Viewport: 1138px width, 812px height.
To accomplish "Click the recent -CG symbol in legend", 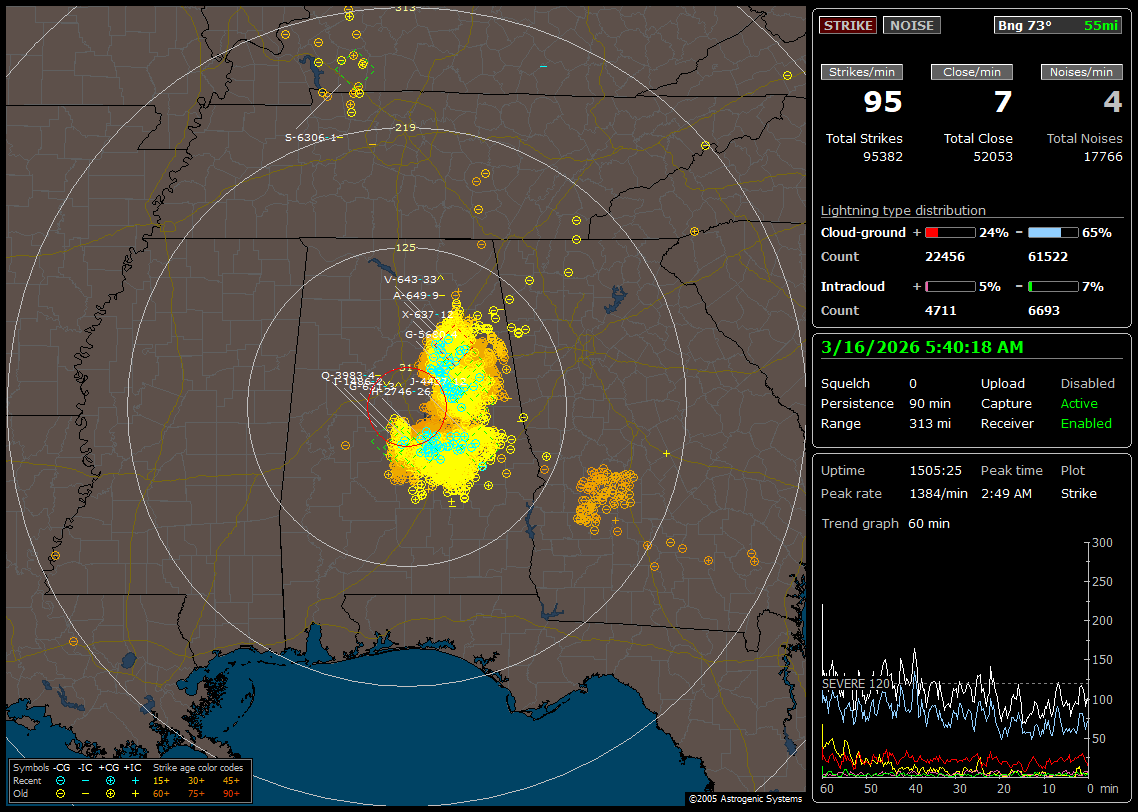I will coord(61,780).
